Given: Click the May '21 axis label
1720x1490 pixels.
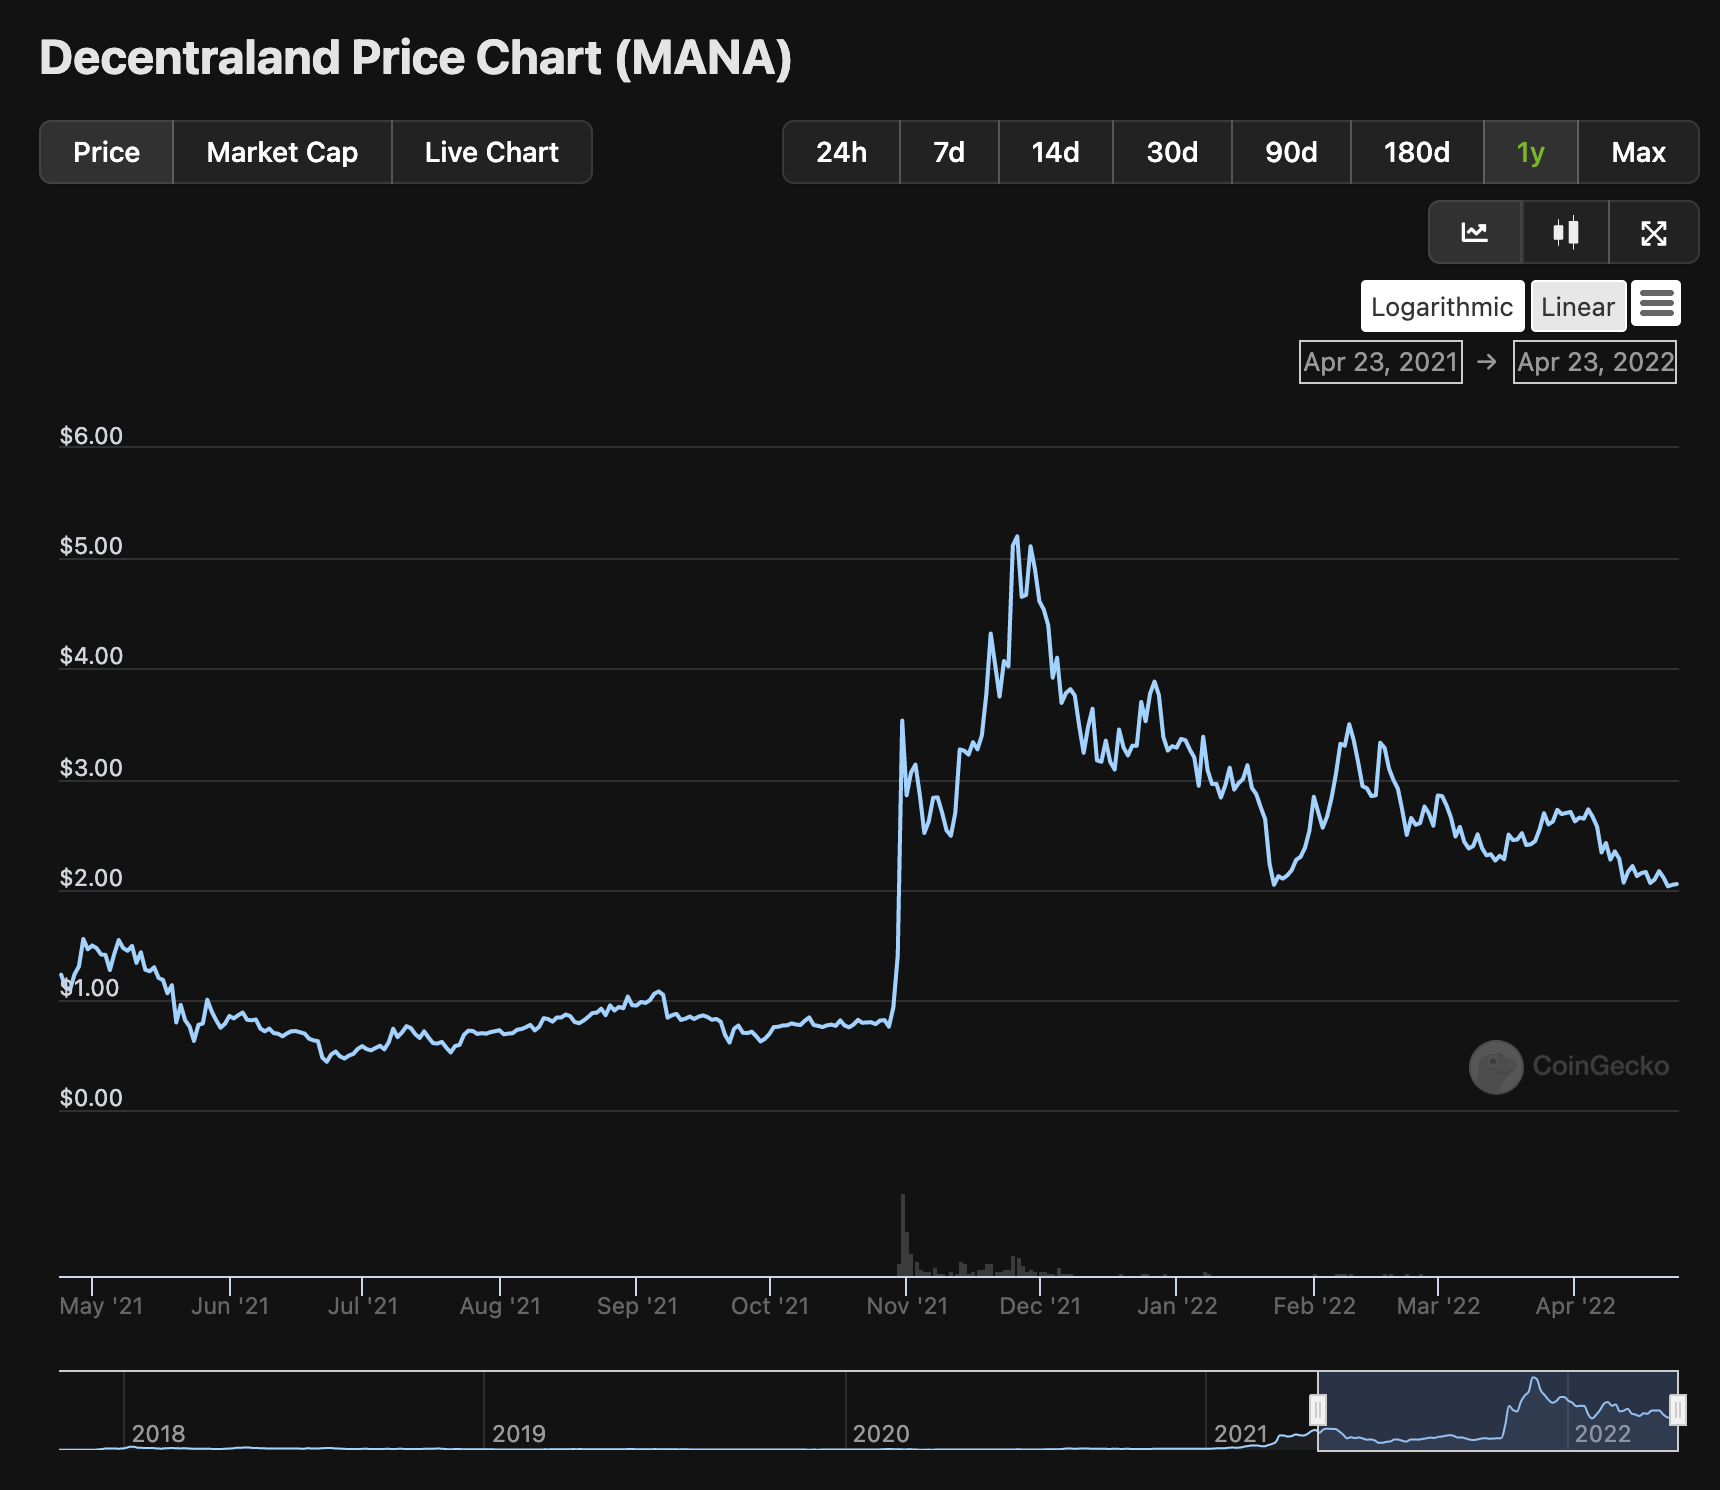Looking at the screenshot, I should tap(101, 1306).
